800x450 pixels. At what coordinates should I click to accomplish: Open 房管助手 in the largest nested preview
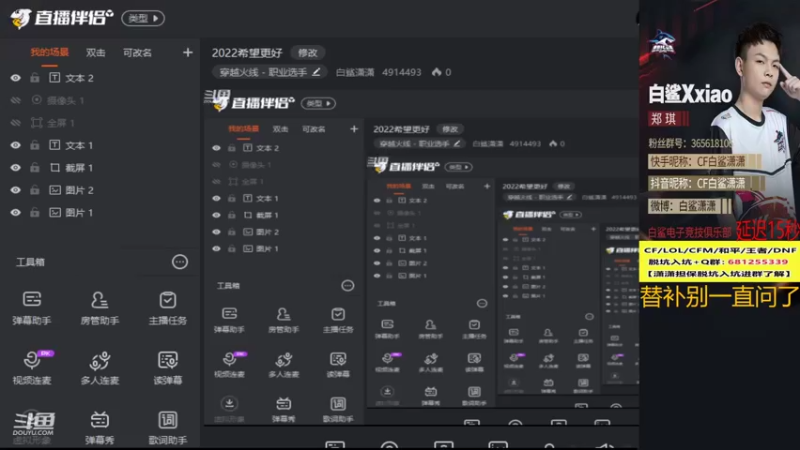[x=284, y=320]
